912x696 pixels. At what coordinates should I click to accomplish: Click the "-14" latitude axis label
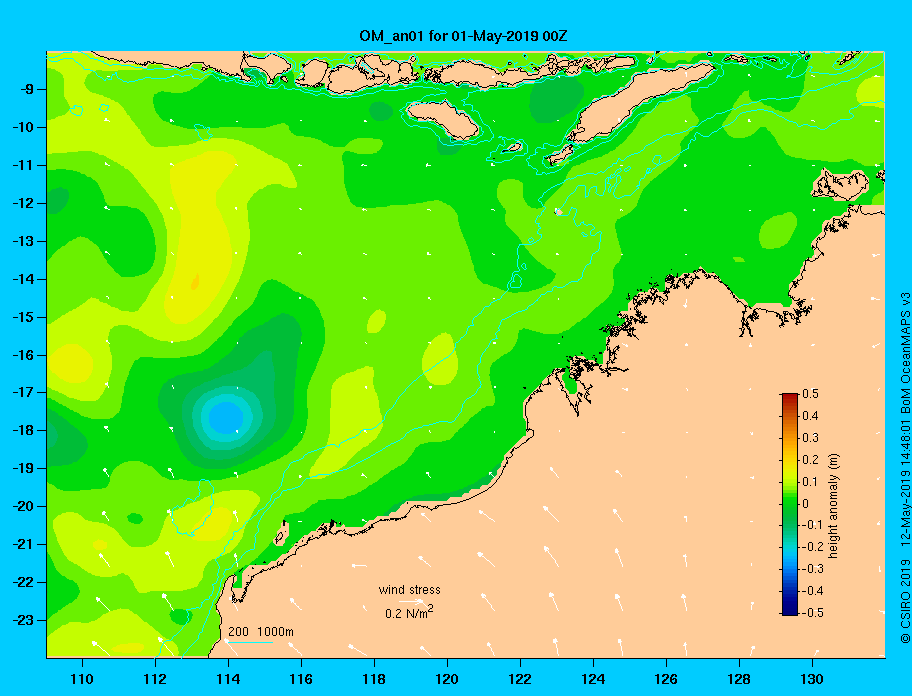point(24,279)
